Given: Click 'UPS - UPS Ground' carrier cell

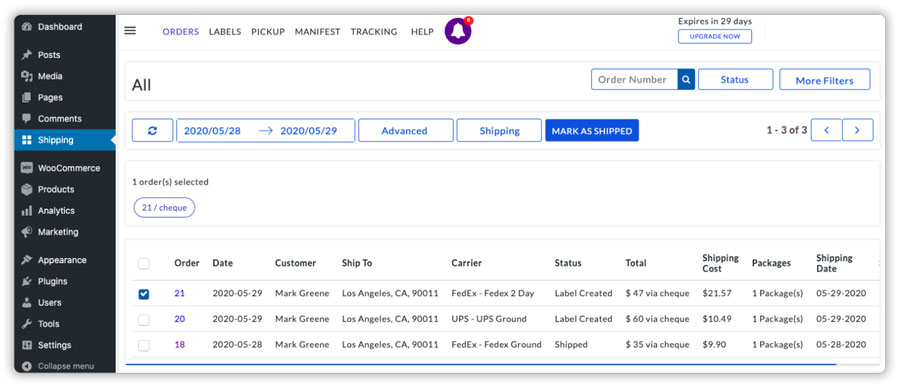Looking at the screenshot, I should coord(489,319).
